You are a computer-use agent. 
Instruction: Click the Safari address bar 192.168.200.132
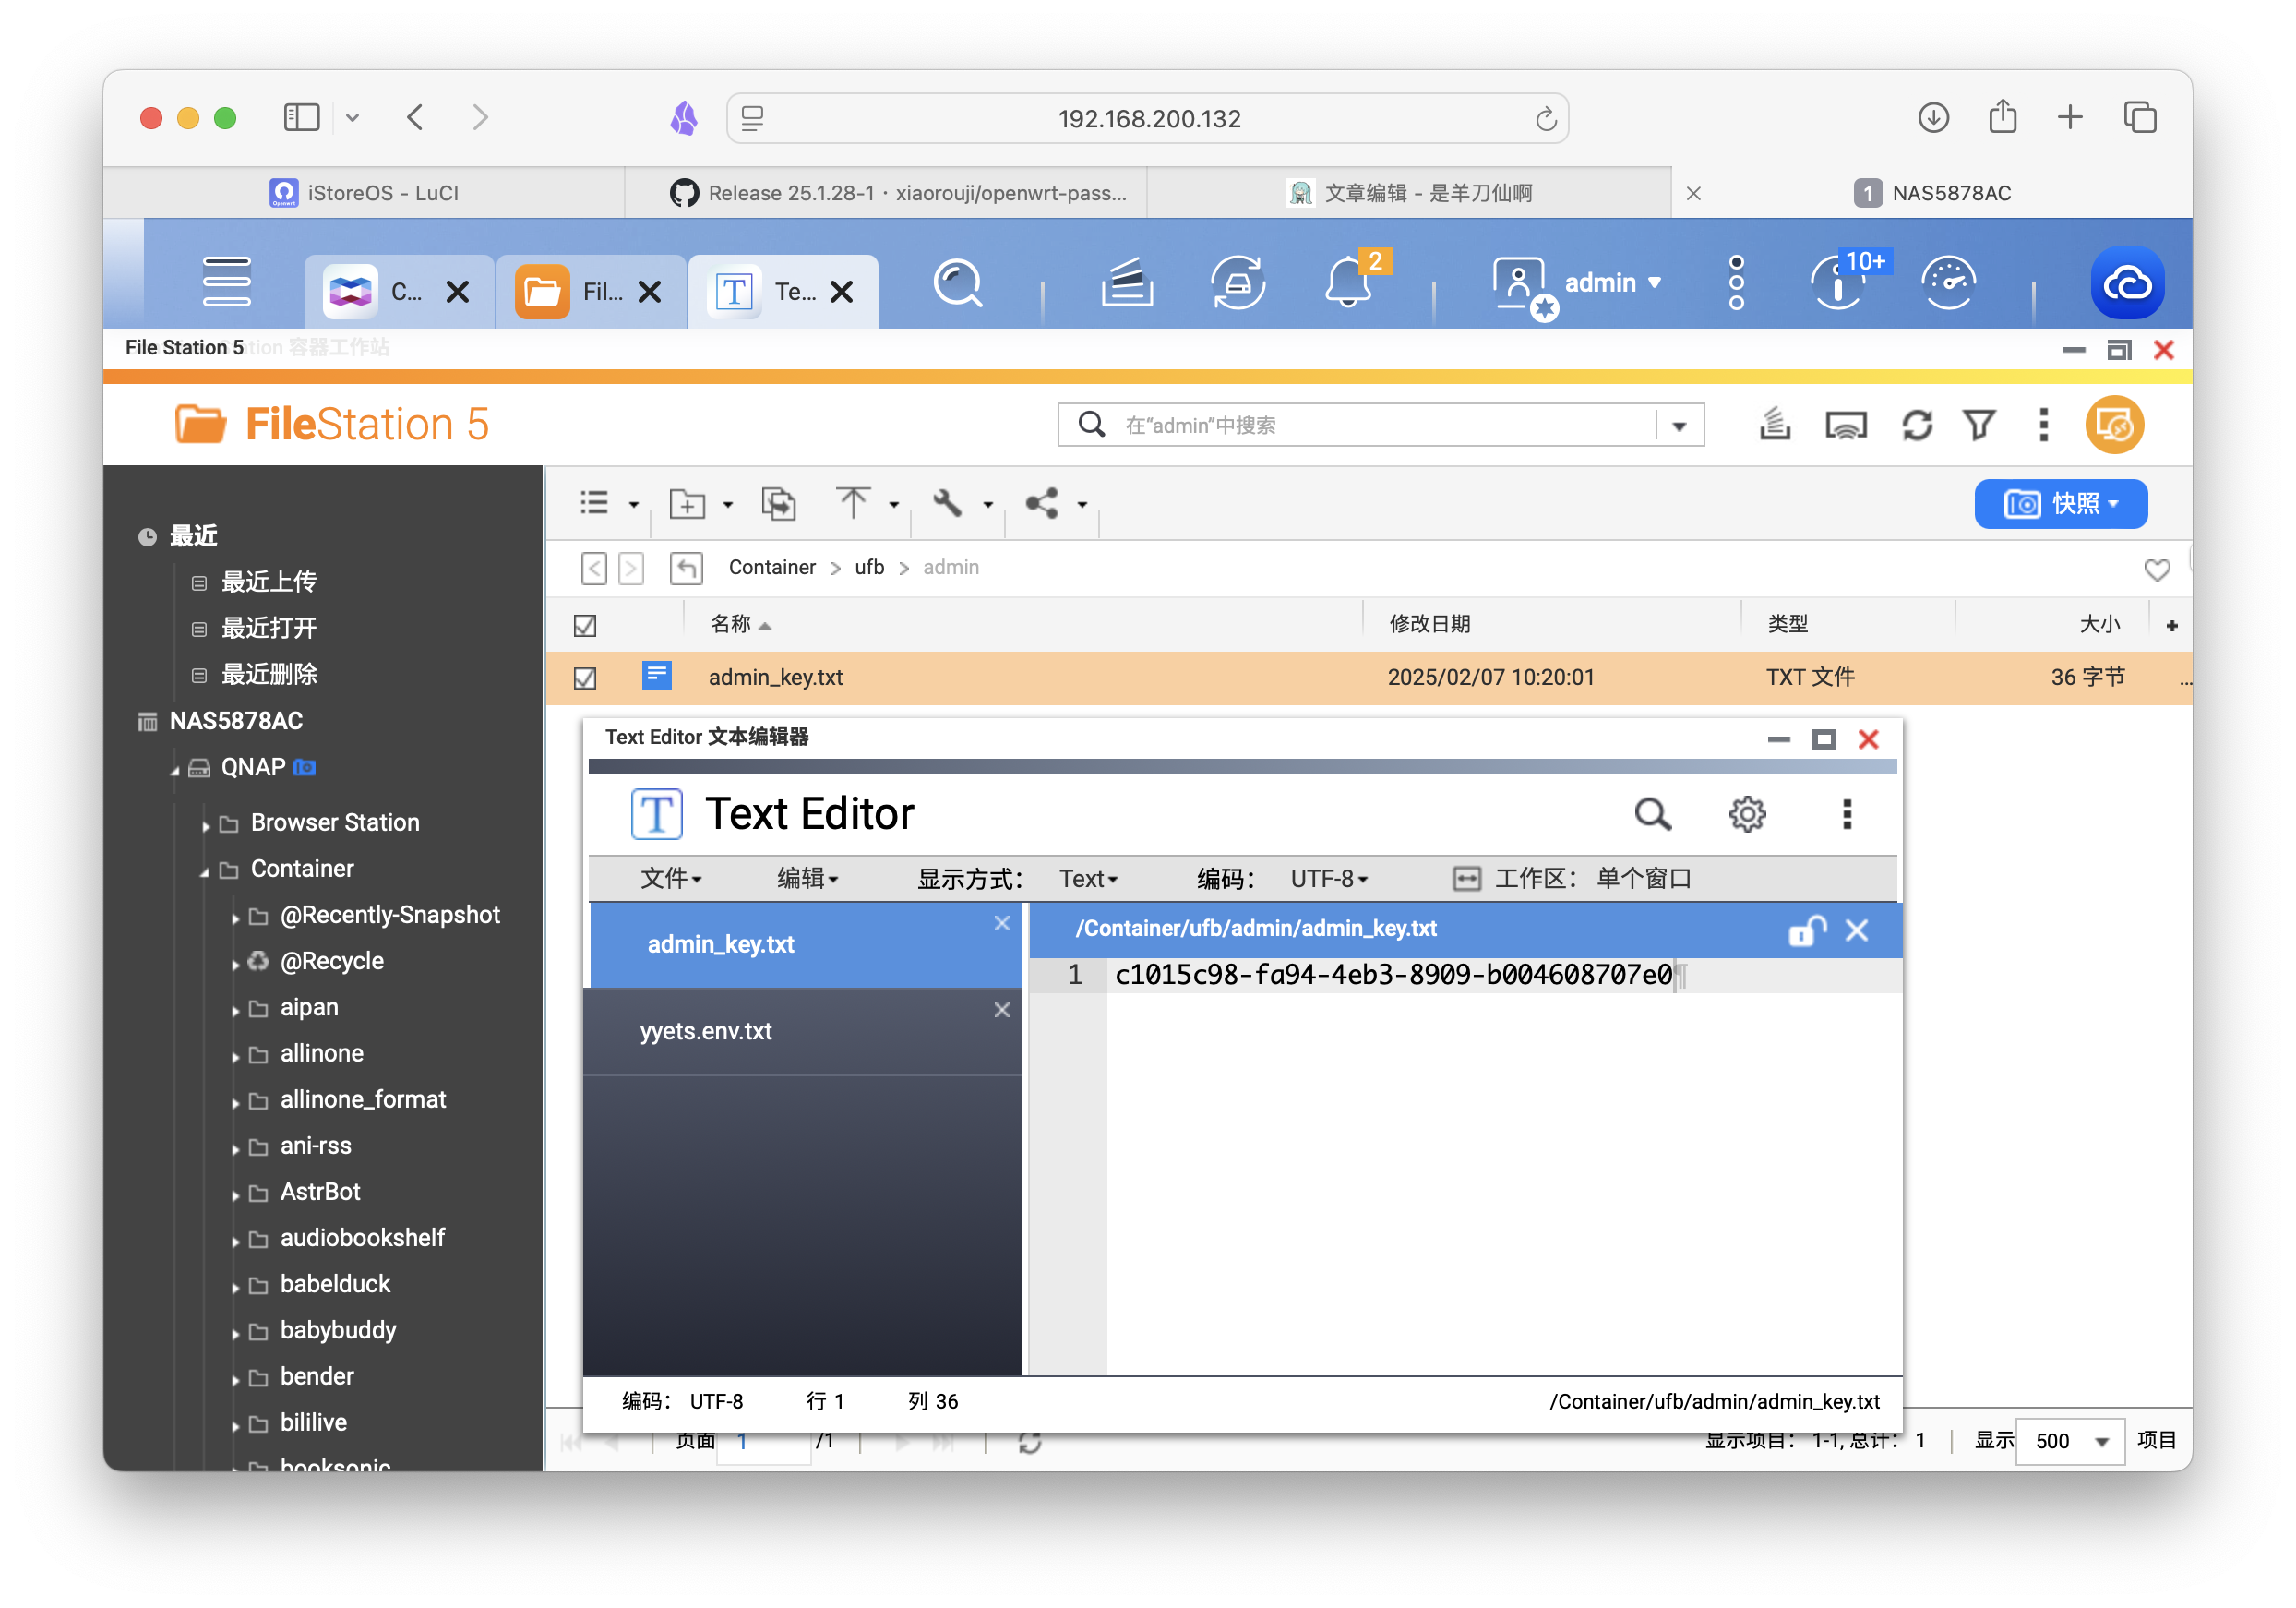point(1147,119)
